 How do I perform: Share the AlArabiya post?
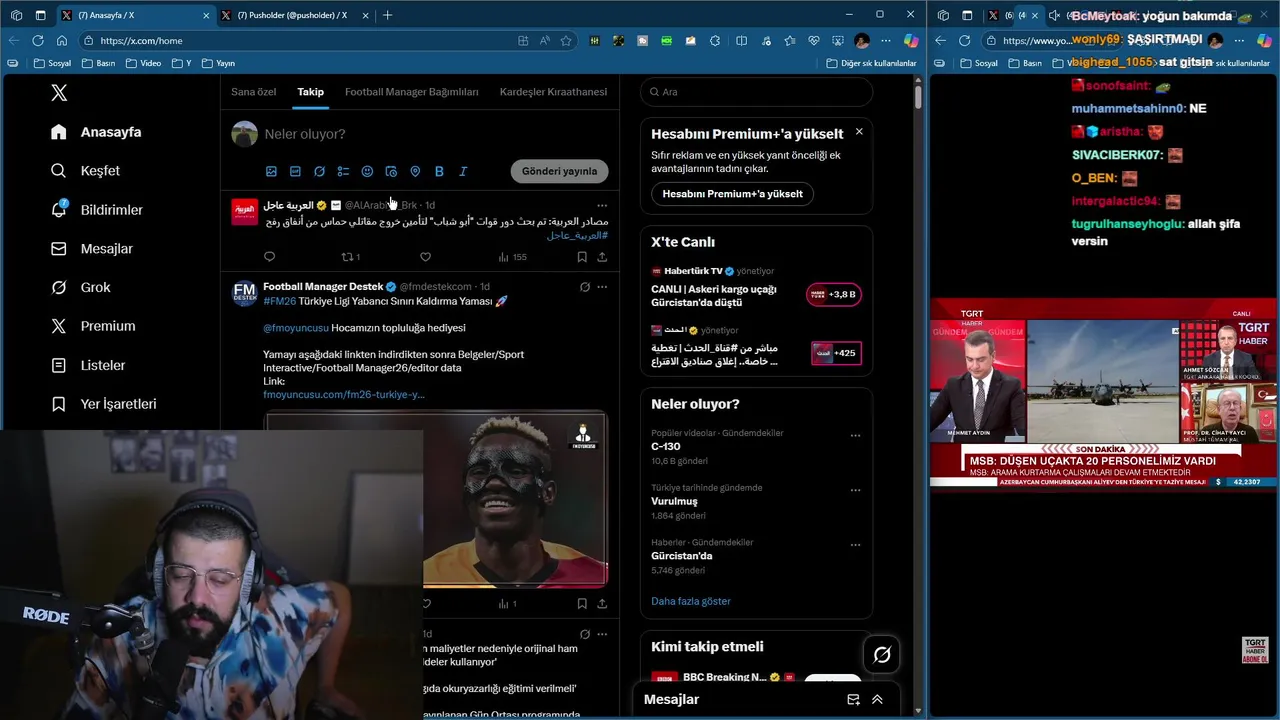[602, 257]
